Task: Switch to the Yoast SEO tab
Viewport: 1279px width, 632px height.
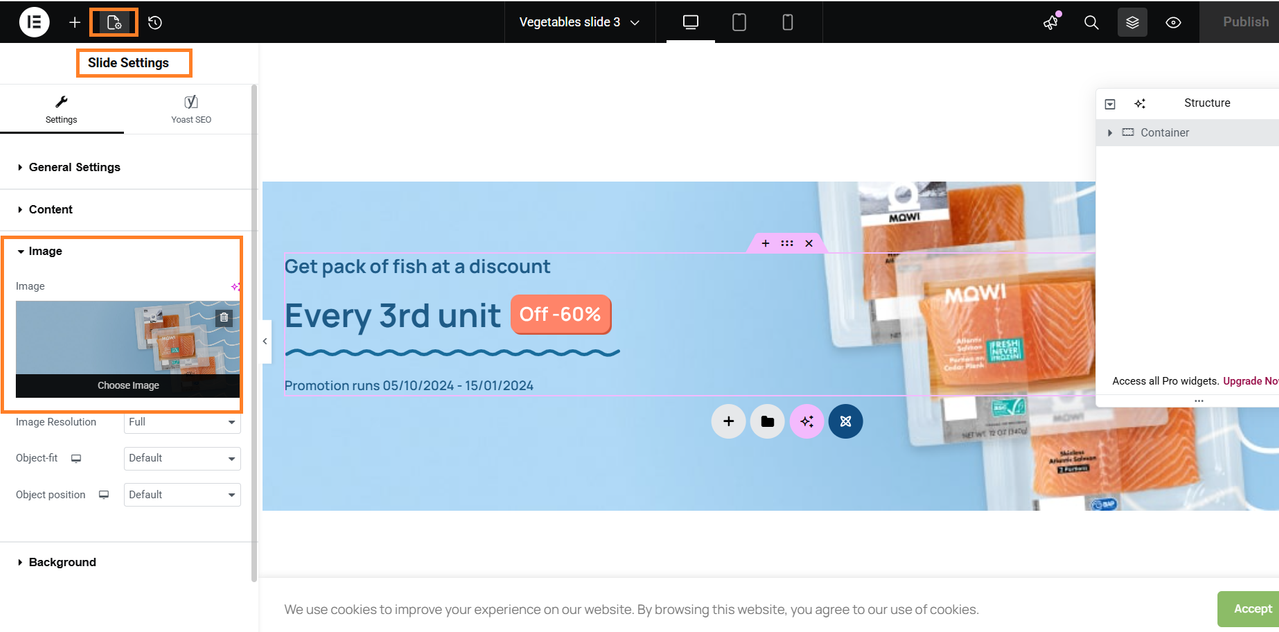Action: [191, 110]
